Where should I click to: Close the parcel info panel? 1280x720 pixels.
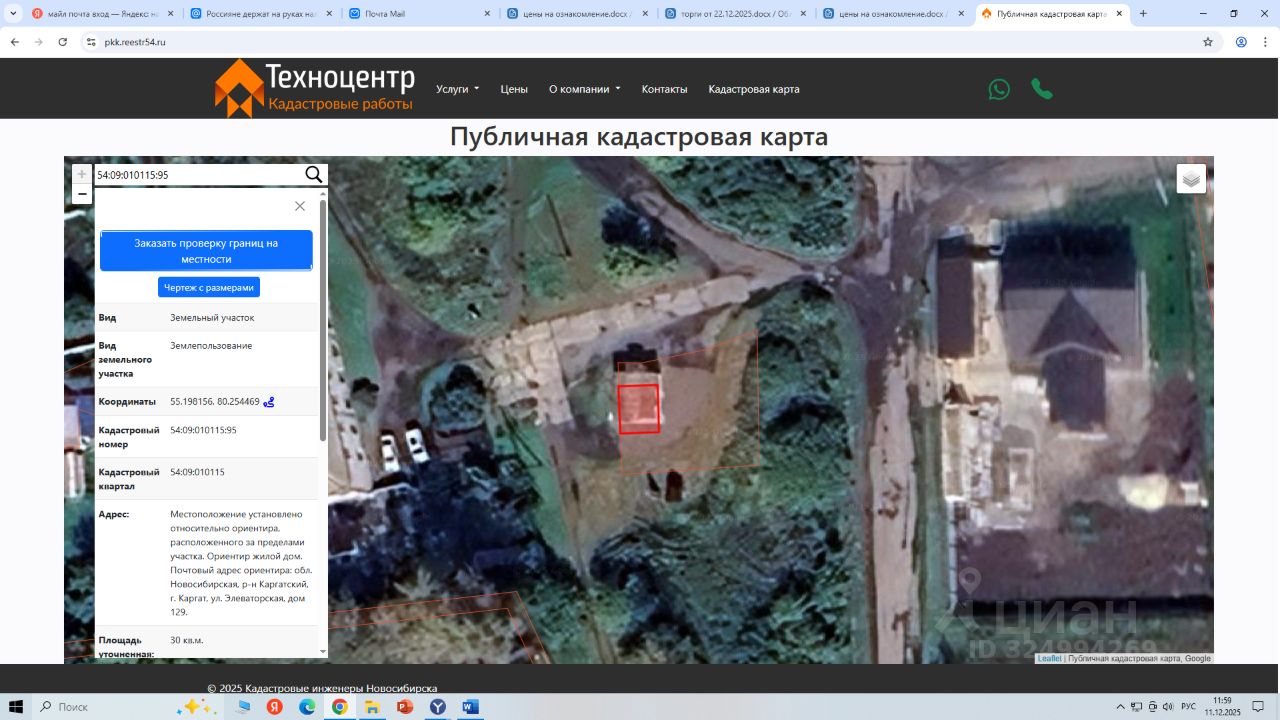(x=300, y=206)
